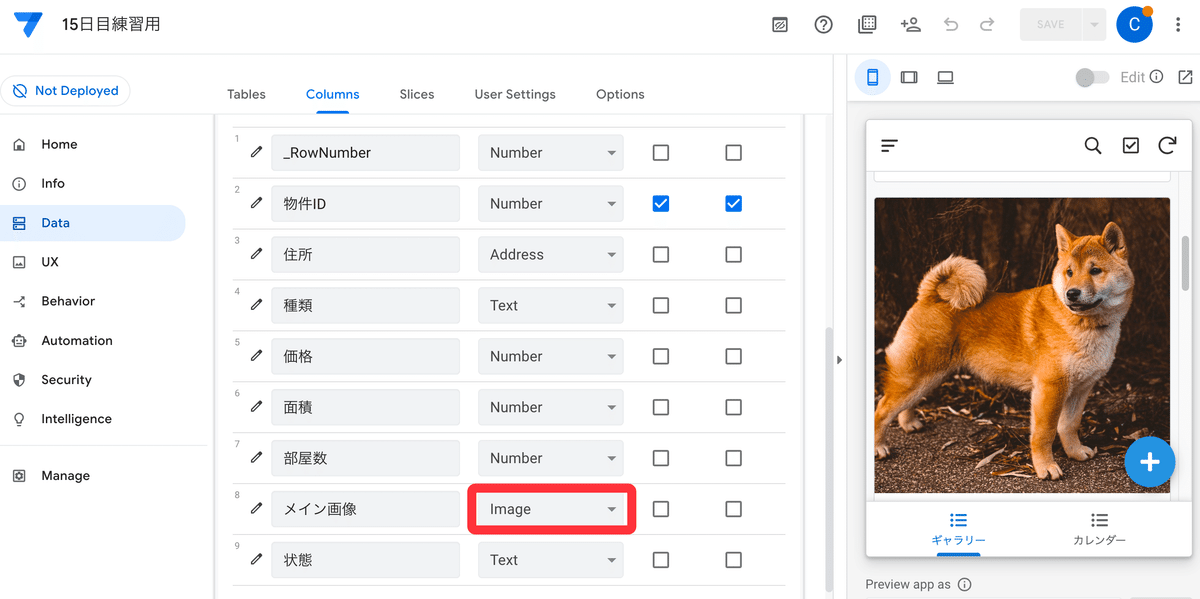Refresh the app preview data

[1167, 145]
